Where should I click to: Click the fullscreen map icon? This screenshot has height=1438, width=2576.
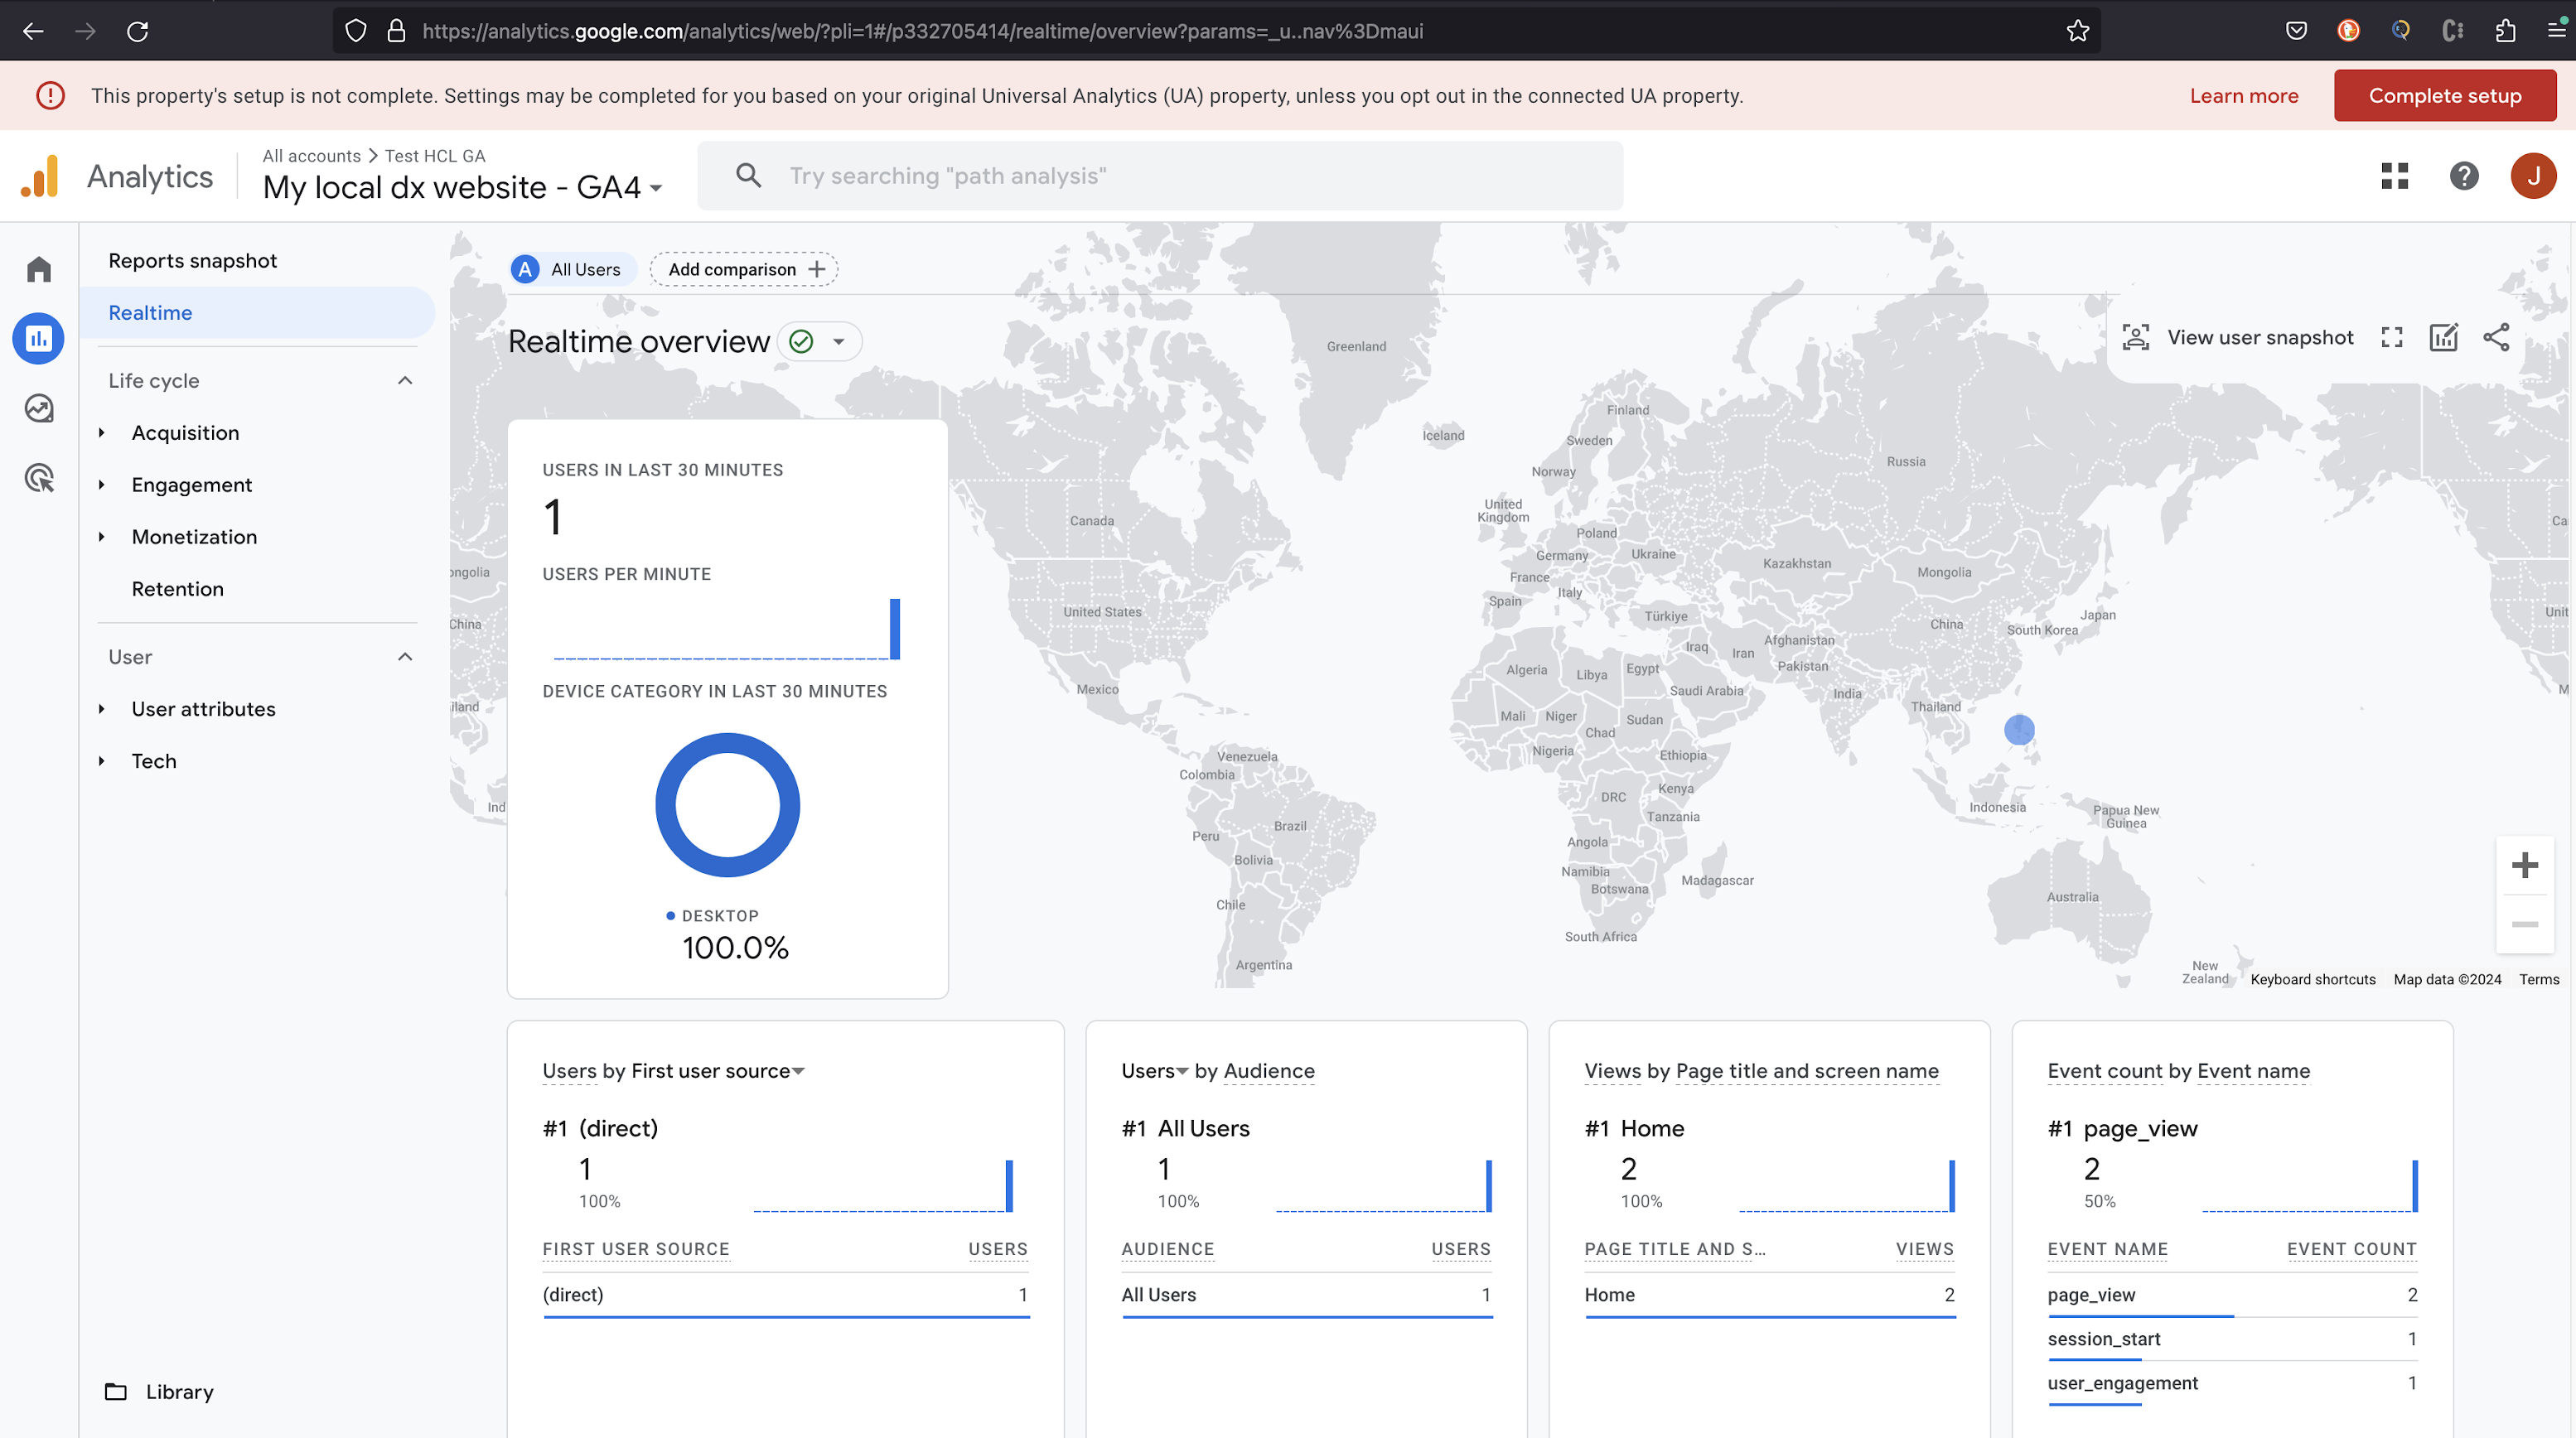2391,338
